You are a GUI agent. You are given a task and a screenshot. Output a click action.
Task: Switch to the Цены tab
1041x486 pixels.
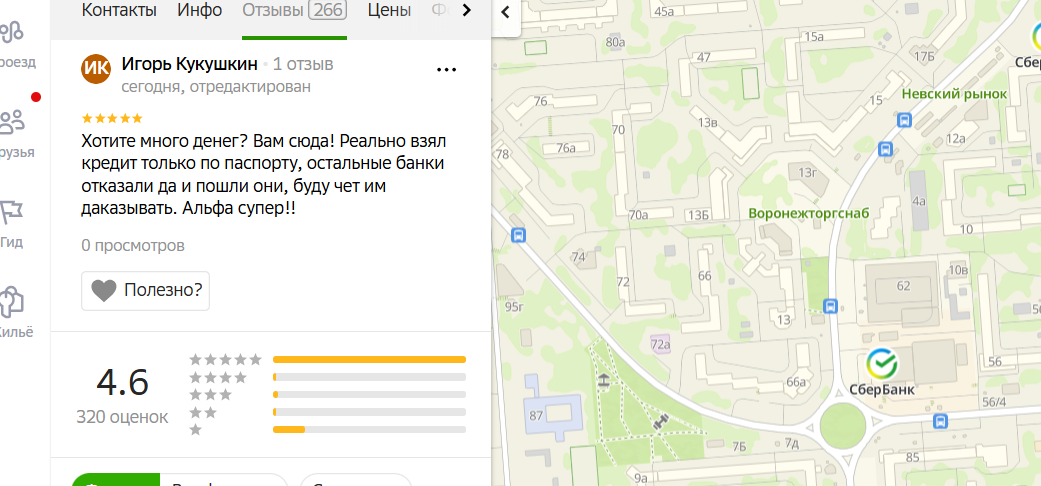389,11
